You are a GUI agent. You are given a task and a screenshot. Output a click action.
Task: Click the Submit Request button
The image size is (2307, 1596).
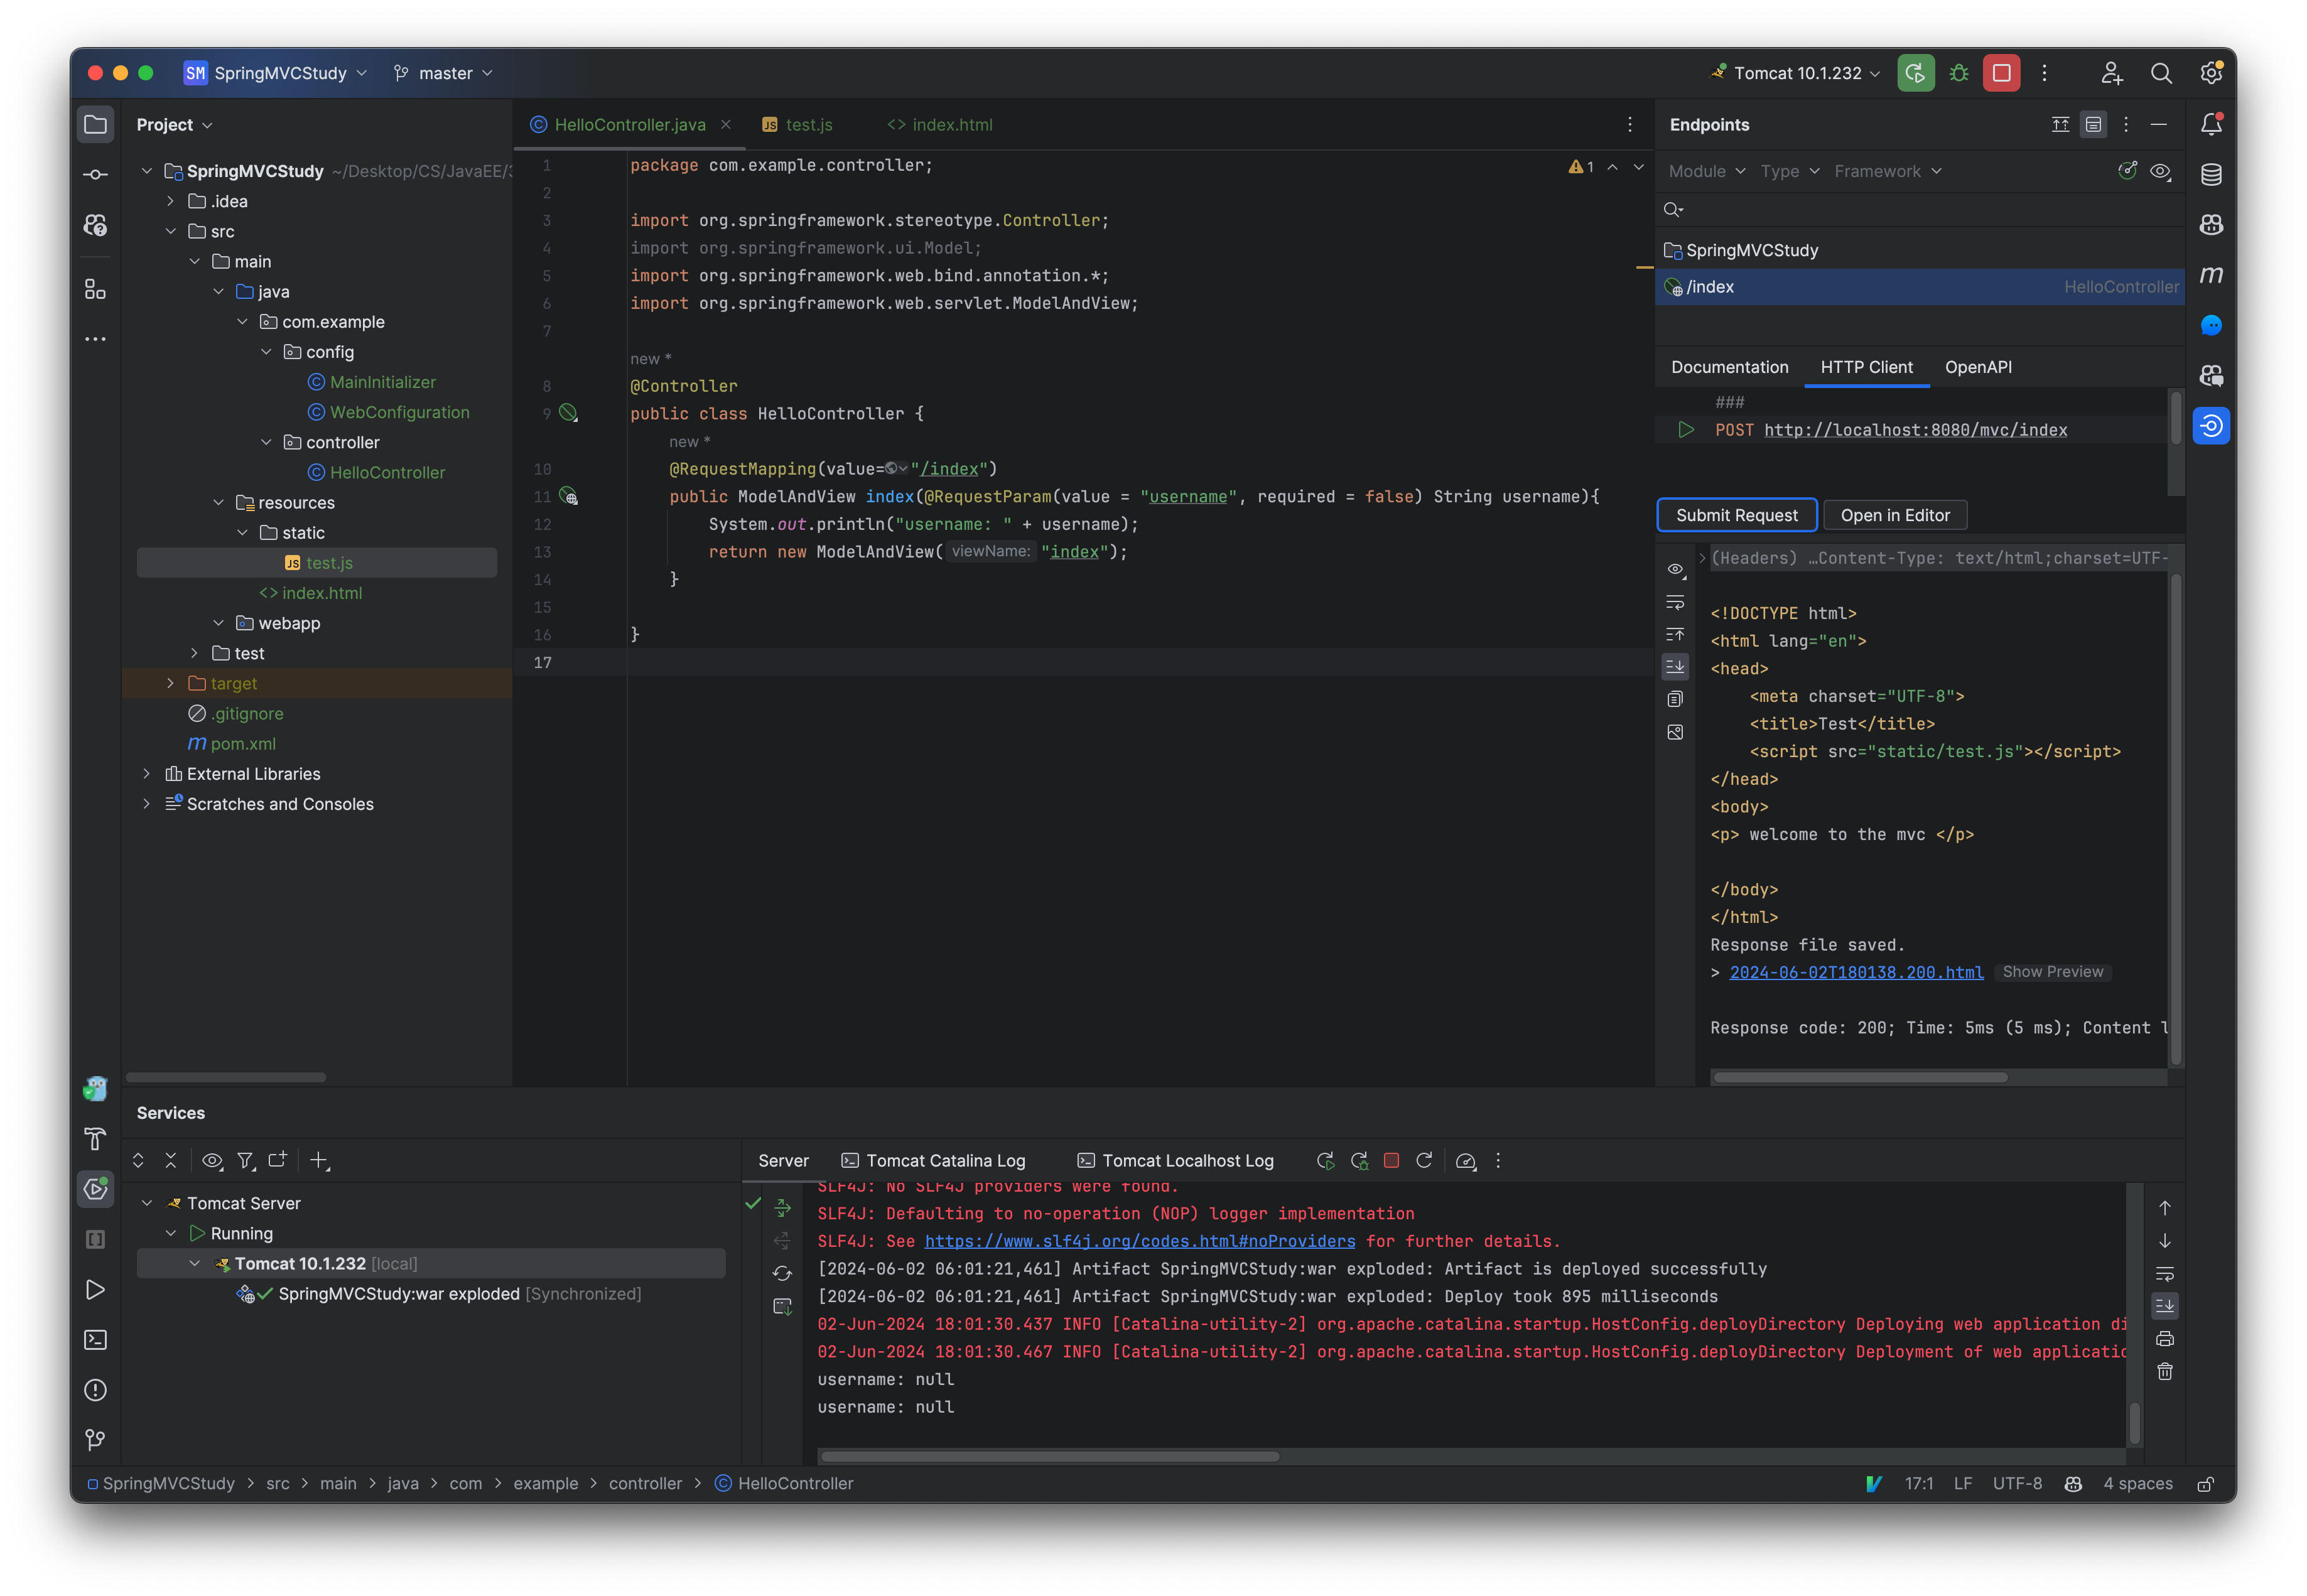1736,515
